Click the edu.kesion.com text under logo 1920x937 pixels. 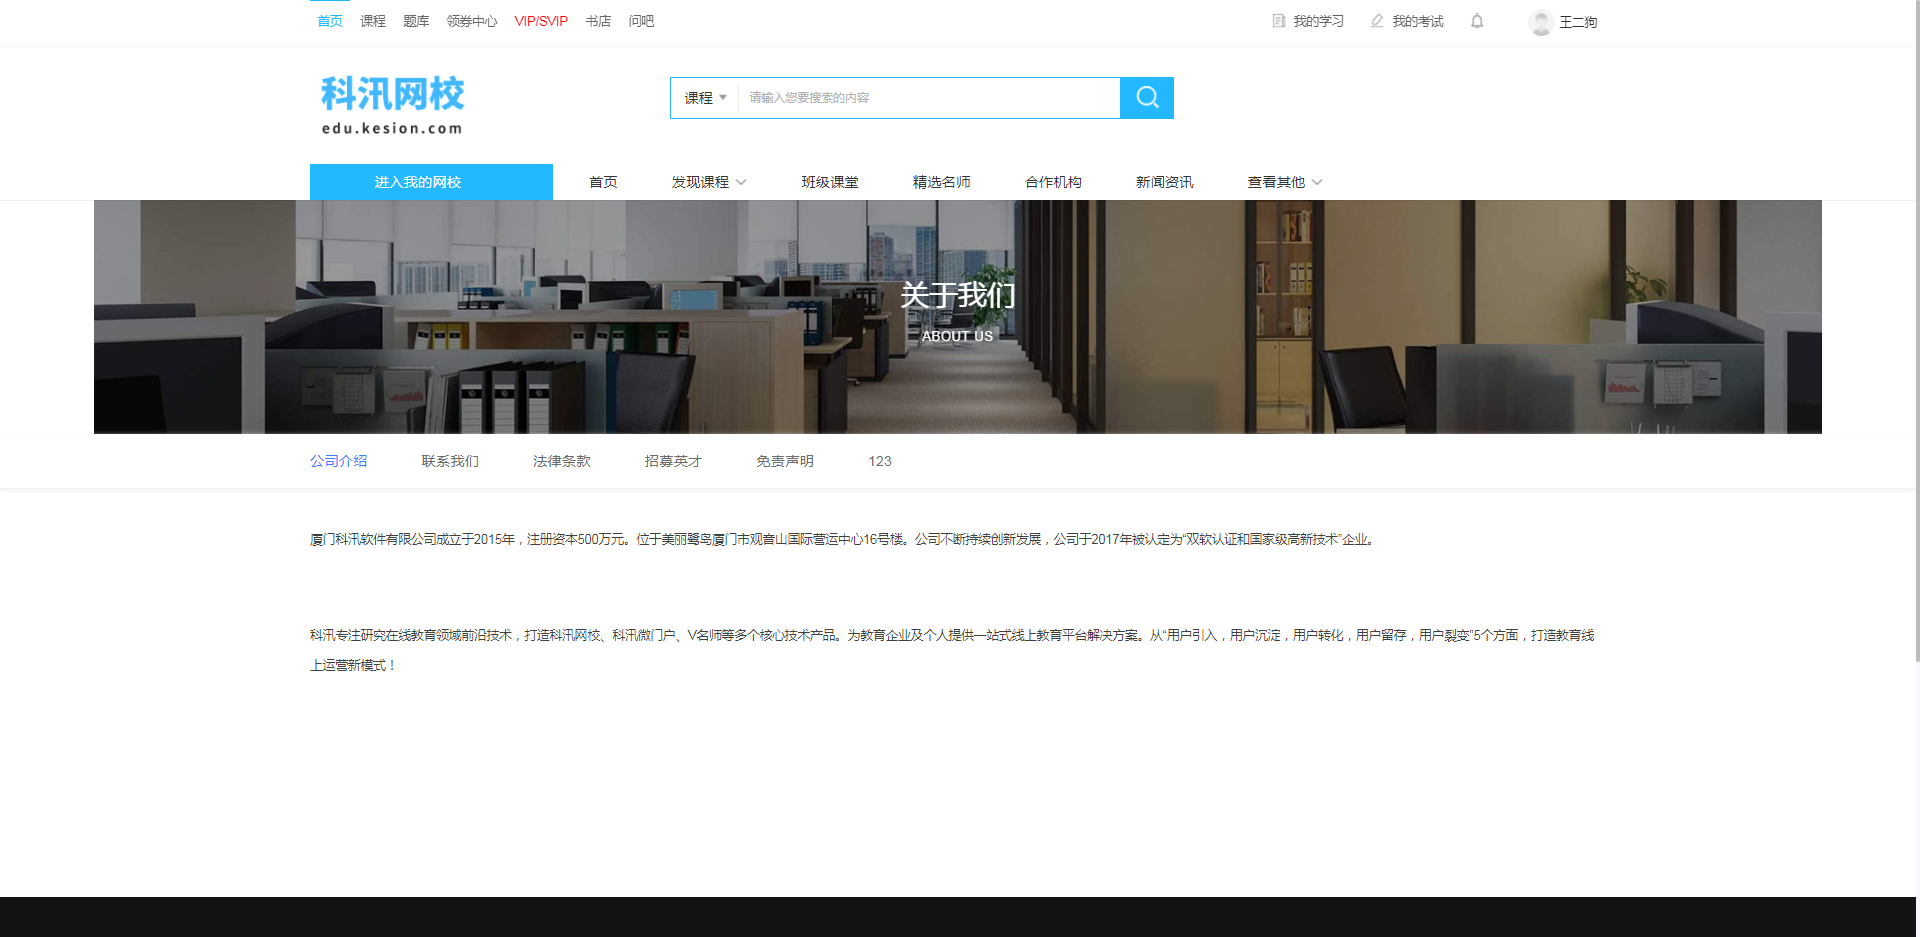[x=392, y=128]
